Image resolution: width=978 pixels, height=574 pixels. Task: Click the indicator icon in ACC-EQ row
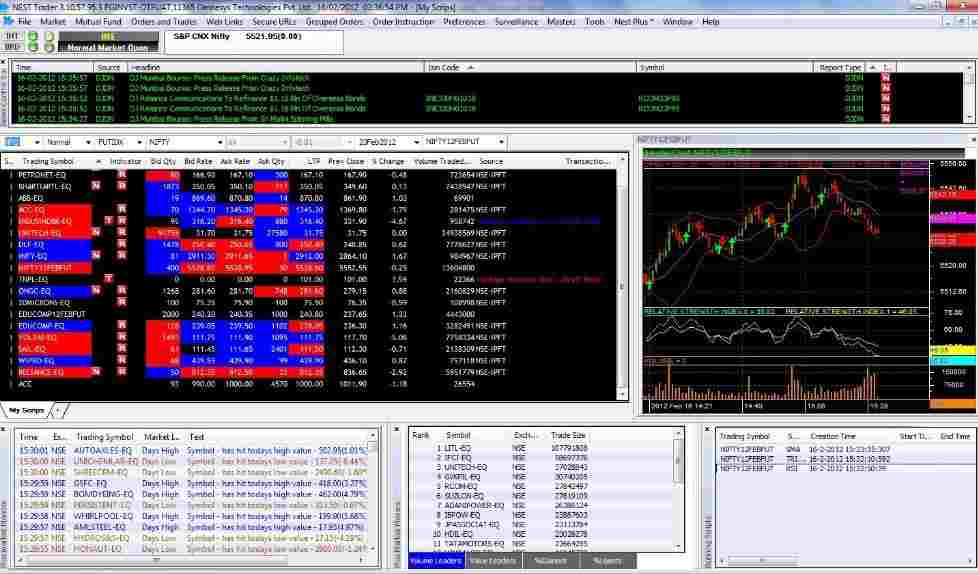(x=122, y=209)
